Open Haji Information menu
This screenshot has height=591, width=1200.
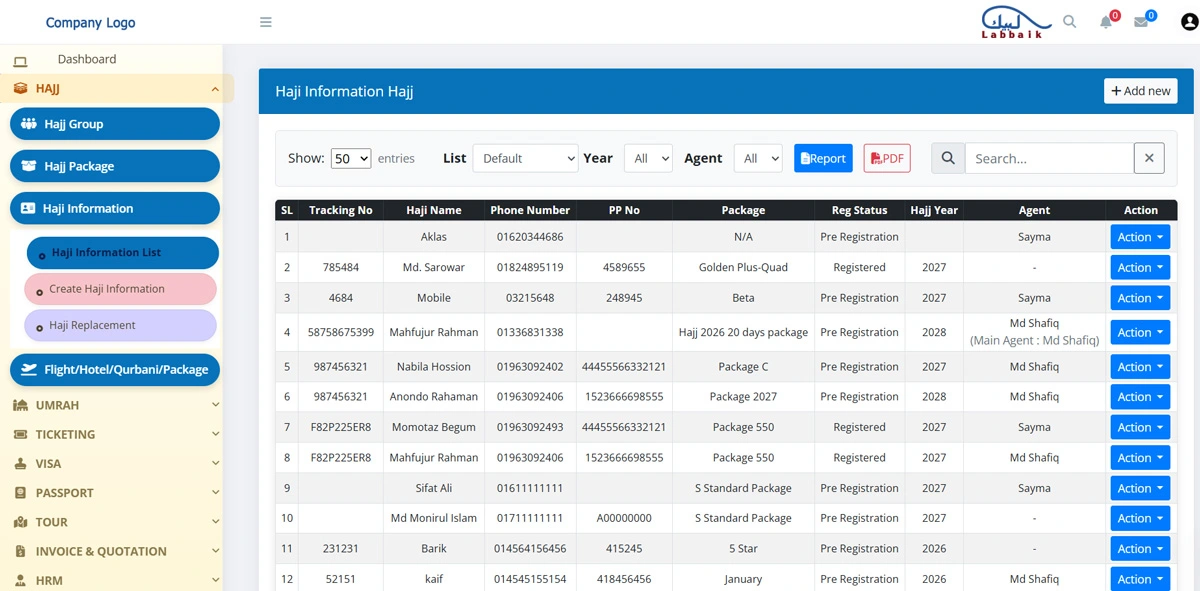[115, 208]
